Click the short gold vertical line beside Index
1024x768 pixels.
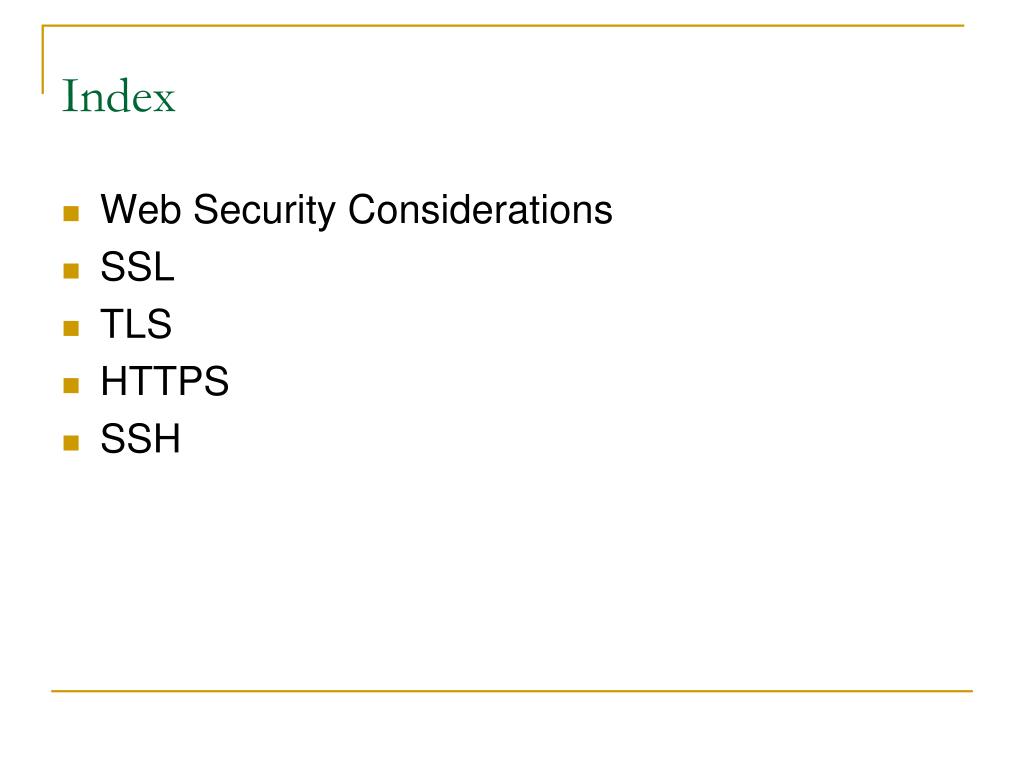43,59
